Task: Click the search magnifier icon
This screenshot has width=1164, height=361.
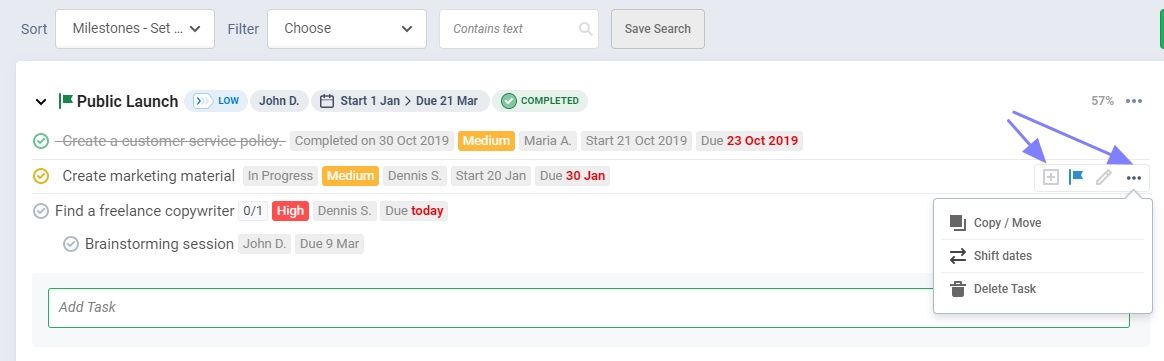Action: click(586, 29)
